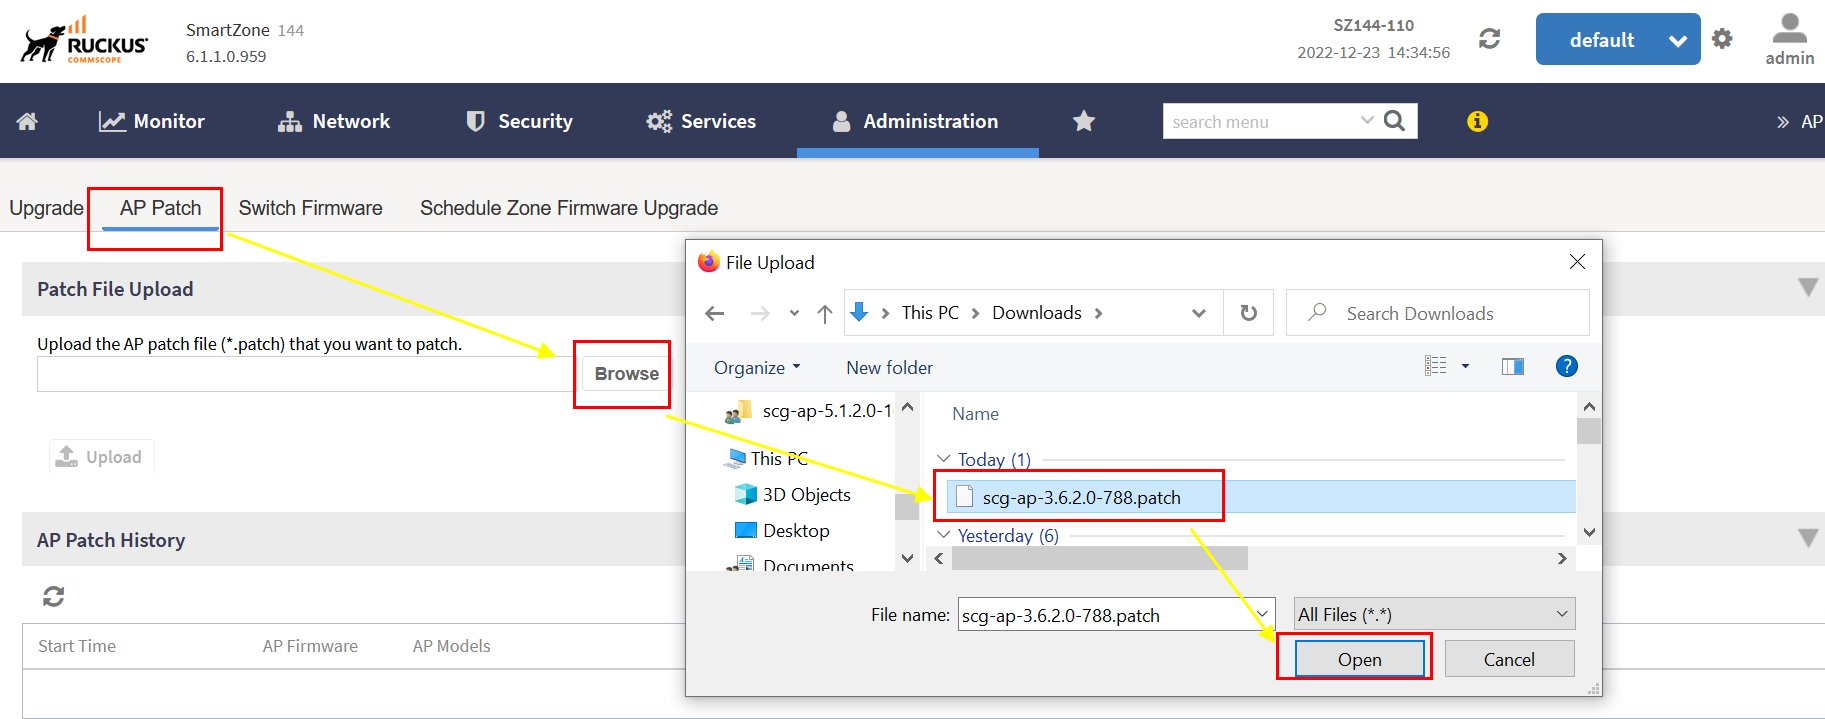Select scg-ap-3.6.2.0-788.patch file
Image resolution: width=1825 pixels, height=719 pixels.
[x=1260, y=497]
